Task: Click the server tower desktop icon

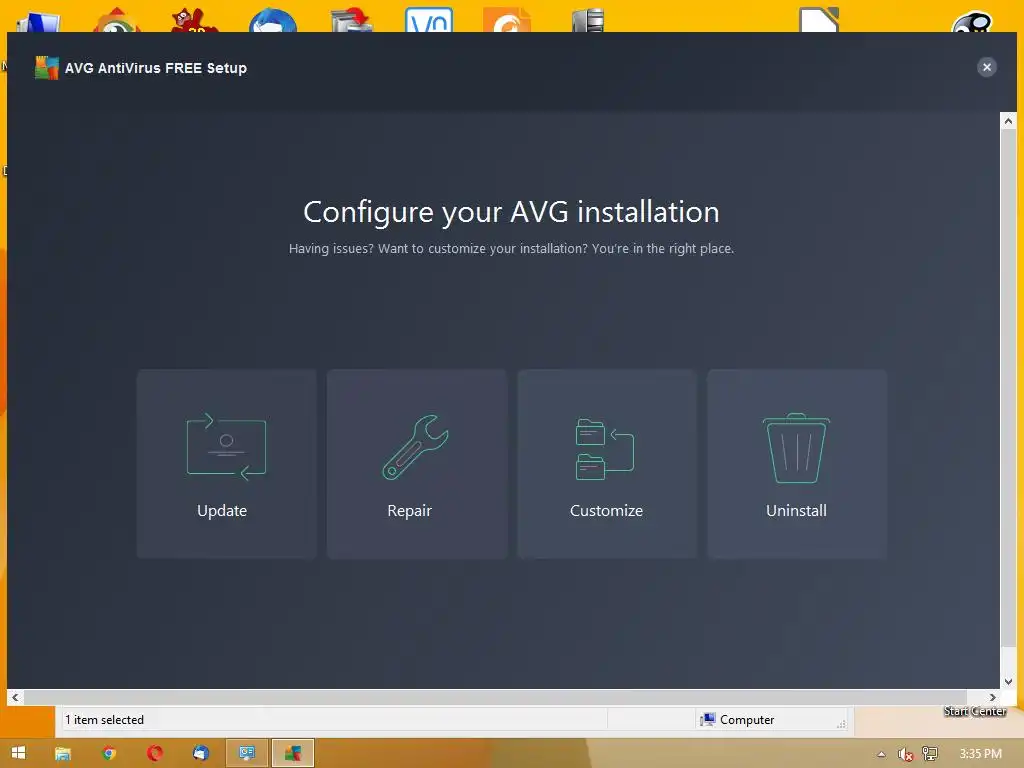Action: tap(588, 20)
